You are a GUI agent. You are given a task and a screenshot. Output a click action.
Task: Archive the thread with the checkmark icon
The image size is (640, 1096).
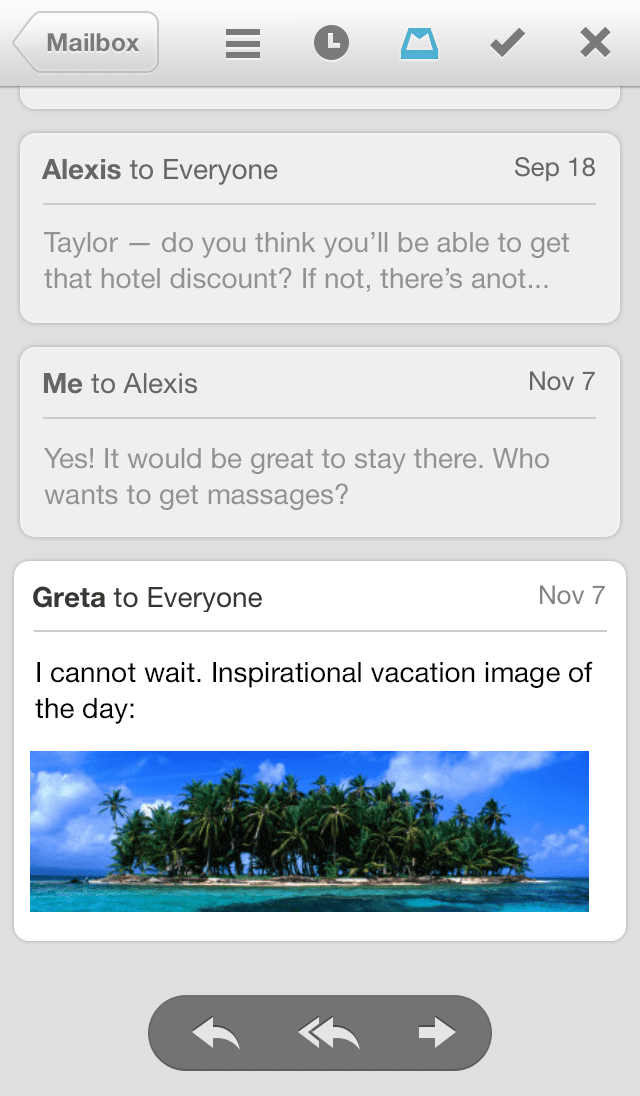pos(507,43)
